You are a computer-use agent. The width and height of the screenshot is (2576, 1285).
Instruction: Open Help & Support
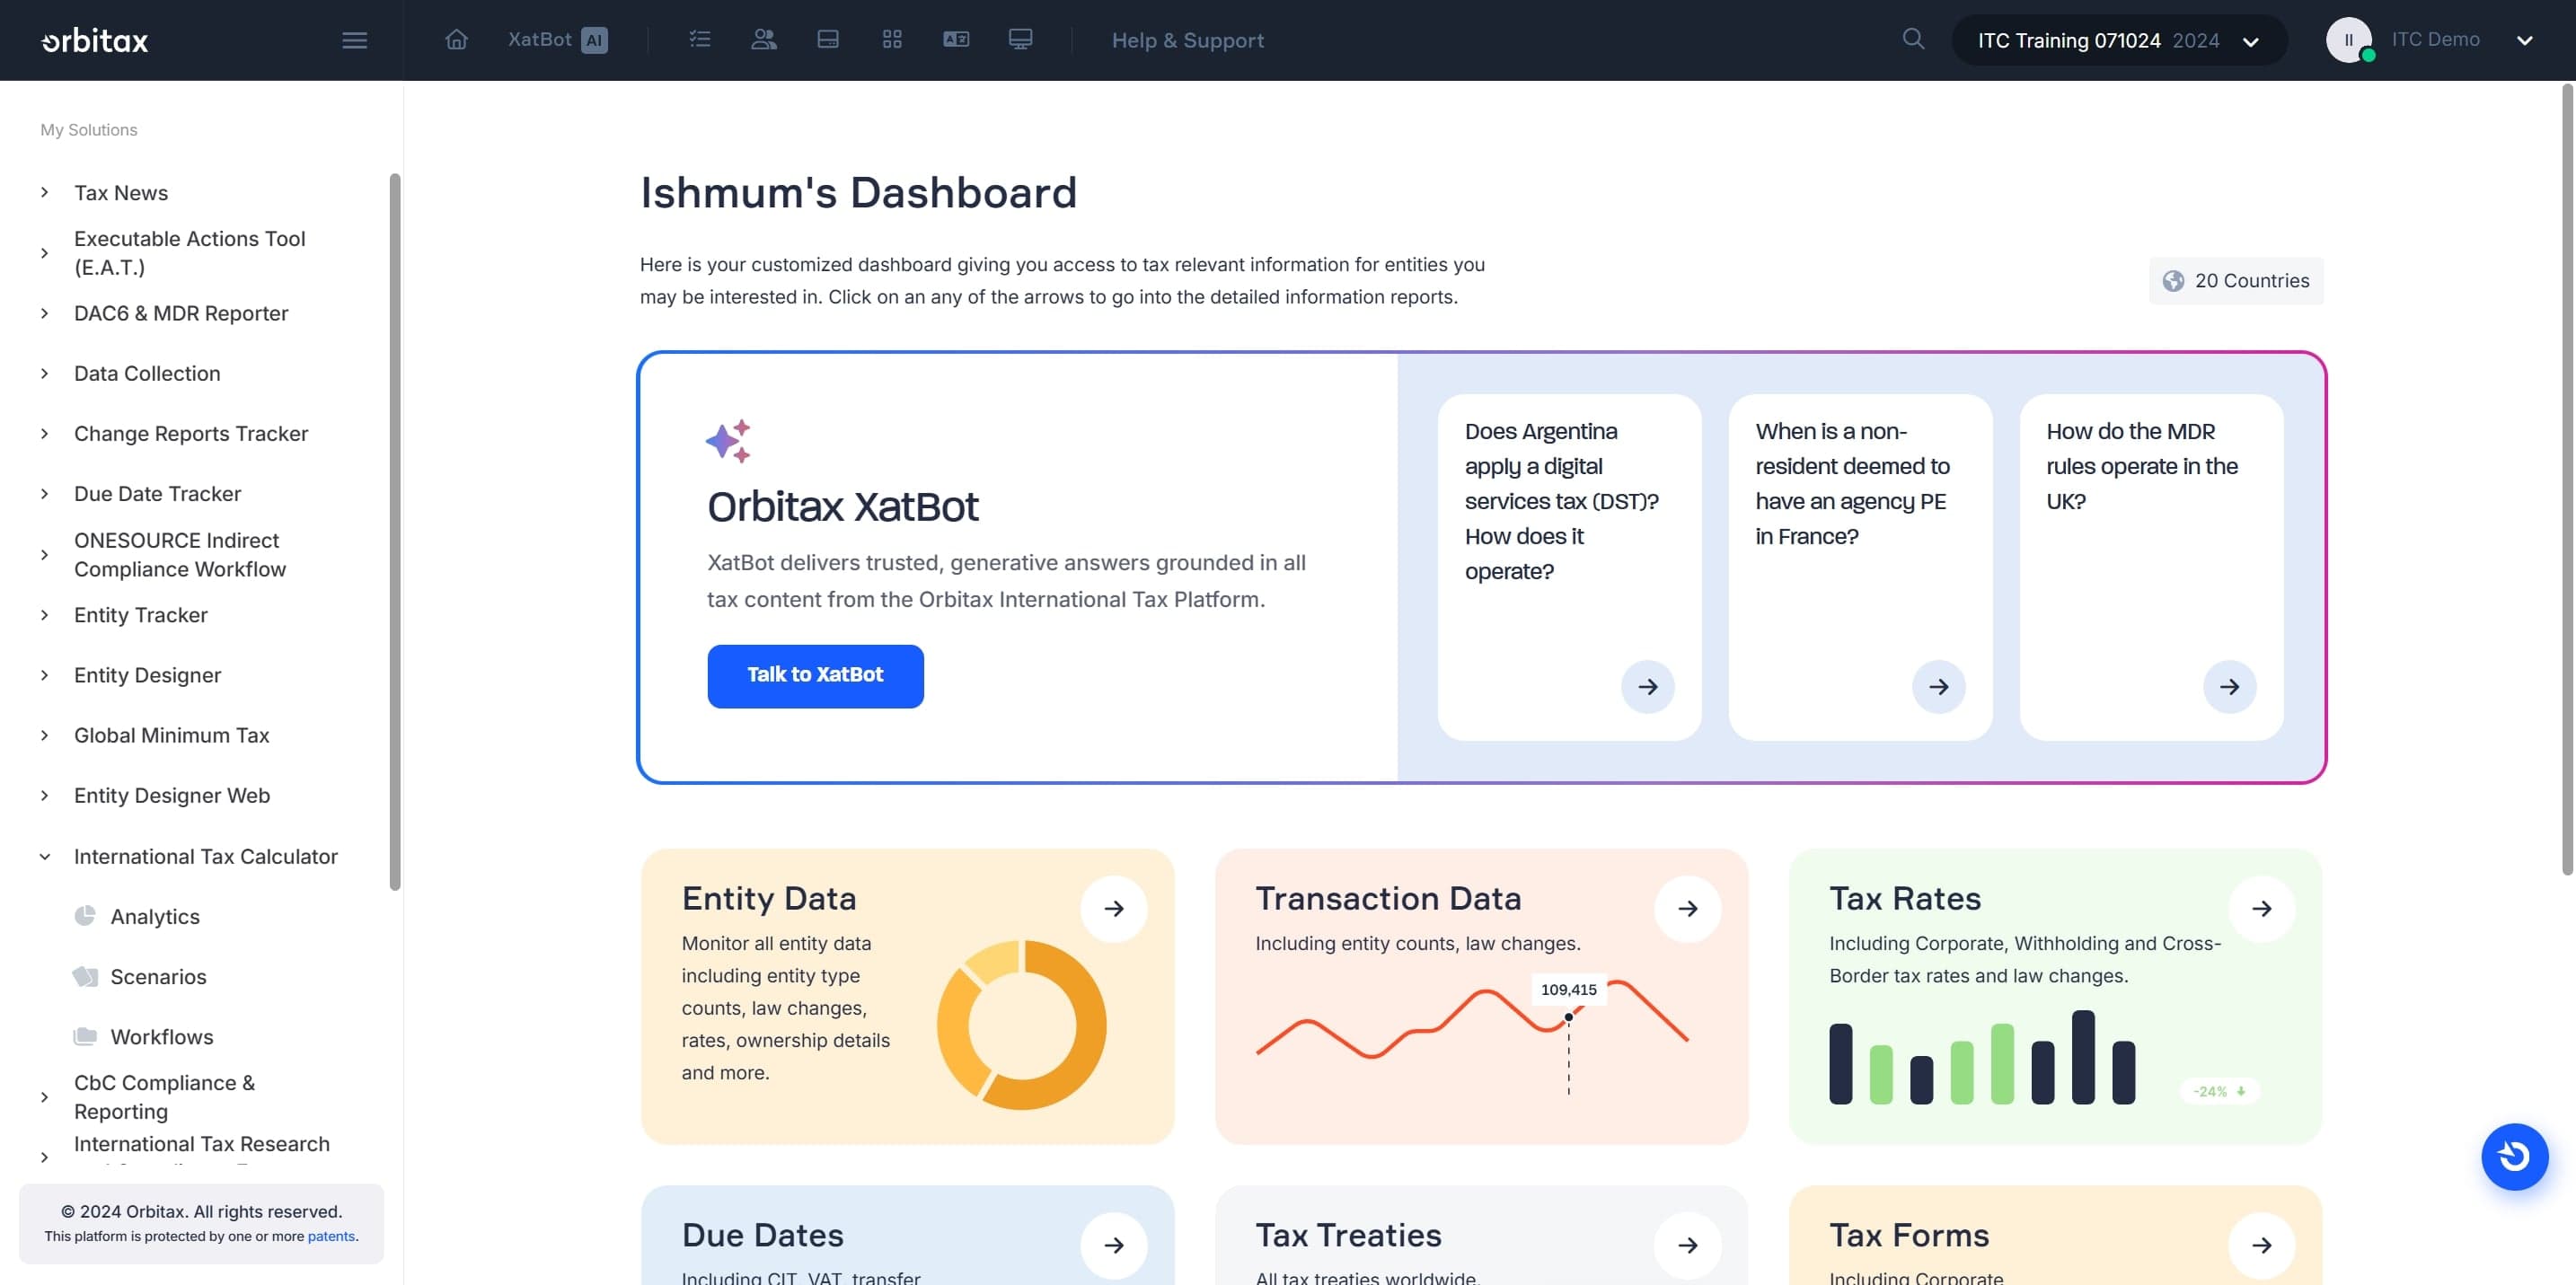(x=1188, y=40)
